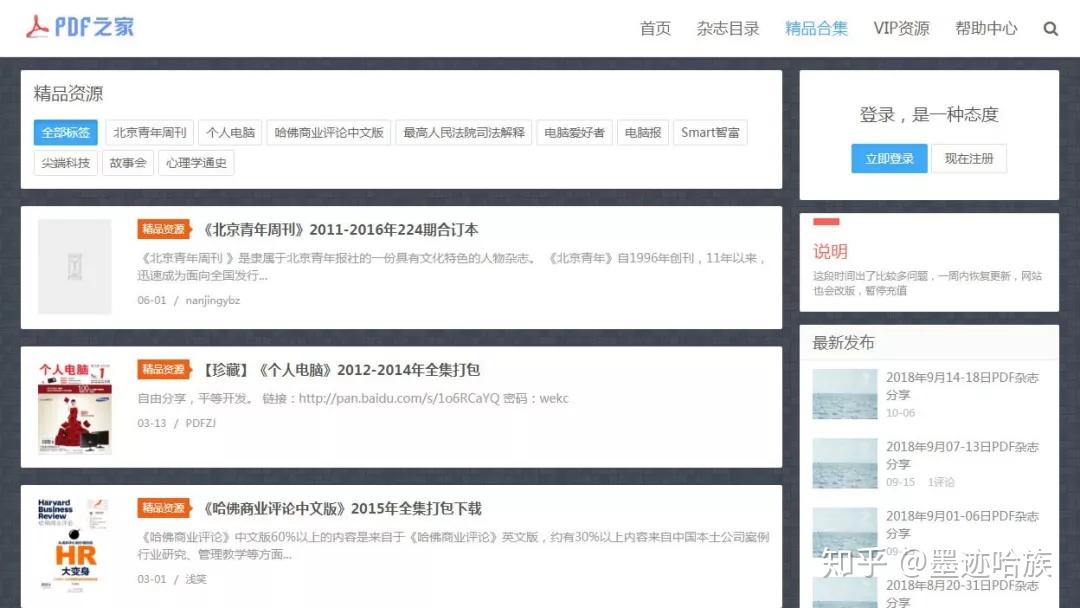Click the 精品资源 badge on 北京青年周刊 post
1080x608 pixels.
click(x=164, y=229)
